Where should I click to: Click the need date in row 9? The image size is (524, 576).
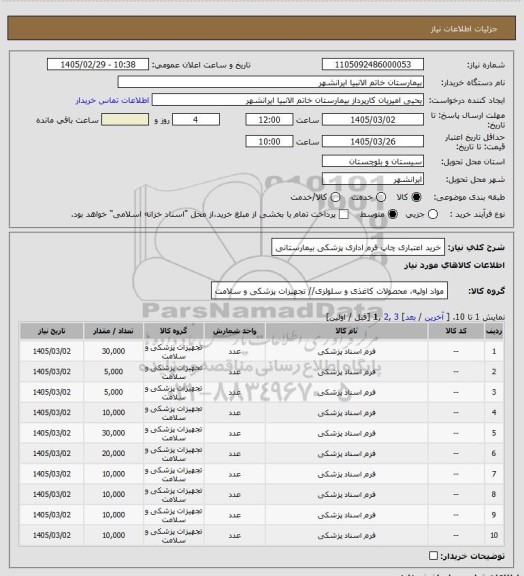tap(51, 515)
